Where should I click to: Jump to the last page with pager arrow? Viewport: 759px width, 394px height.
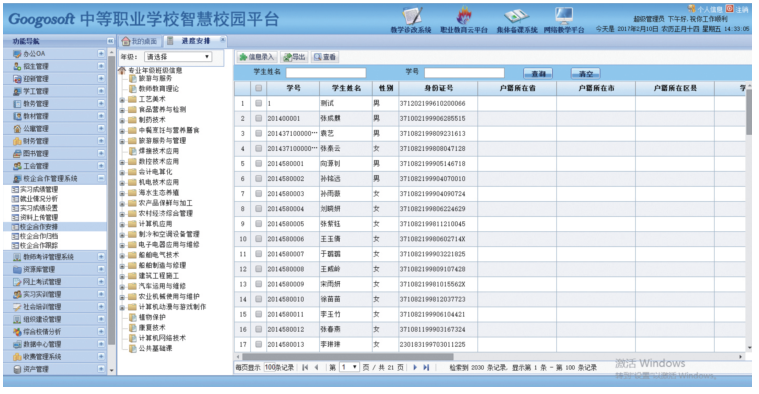pyautogui.click(x=426, y=367)
